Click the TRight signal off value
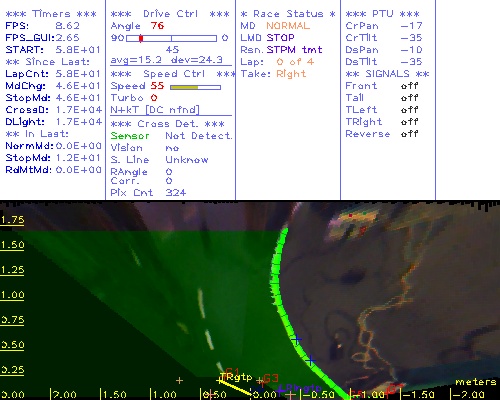The height and width of the screenshot is (400, 500). [x=409, y=122]
